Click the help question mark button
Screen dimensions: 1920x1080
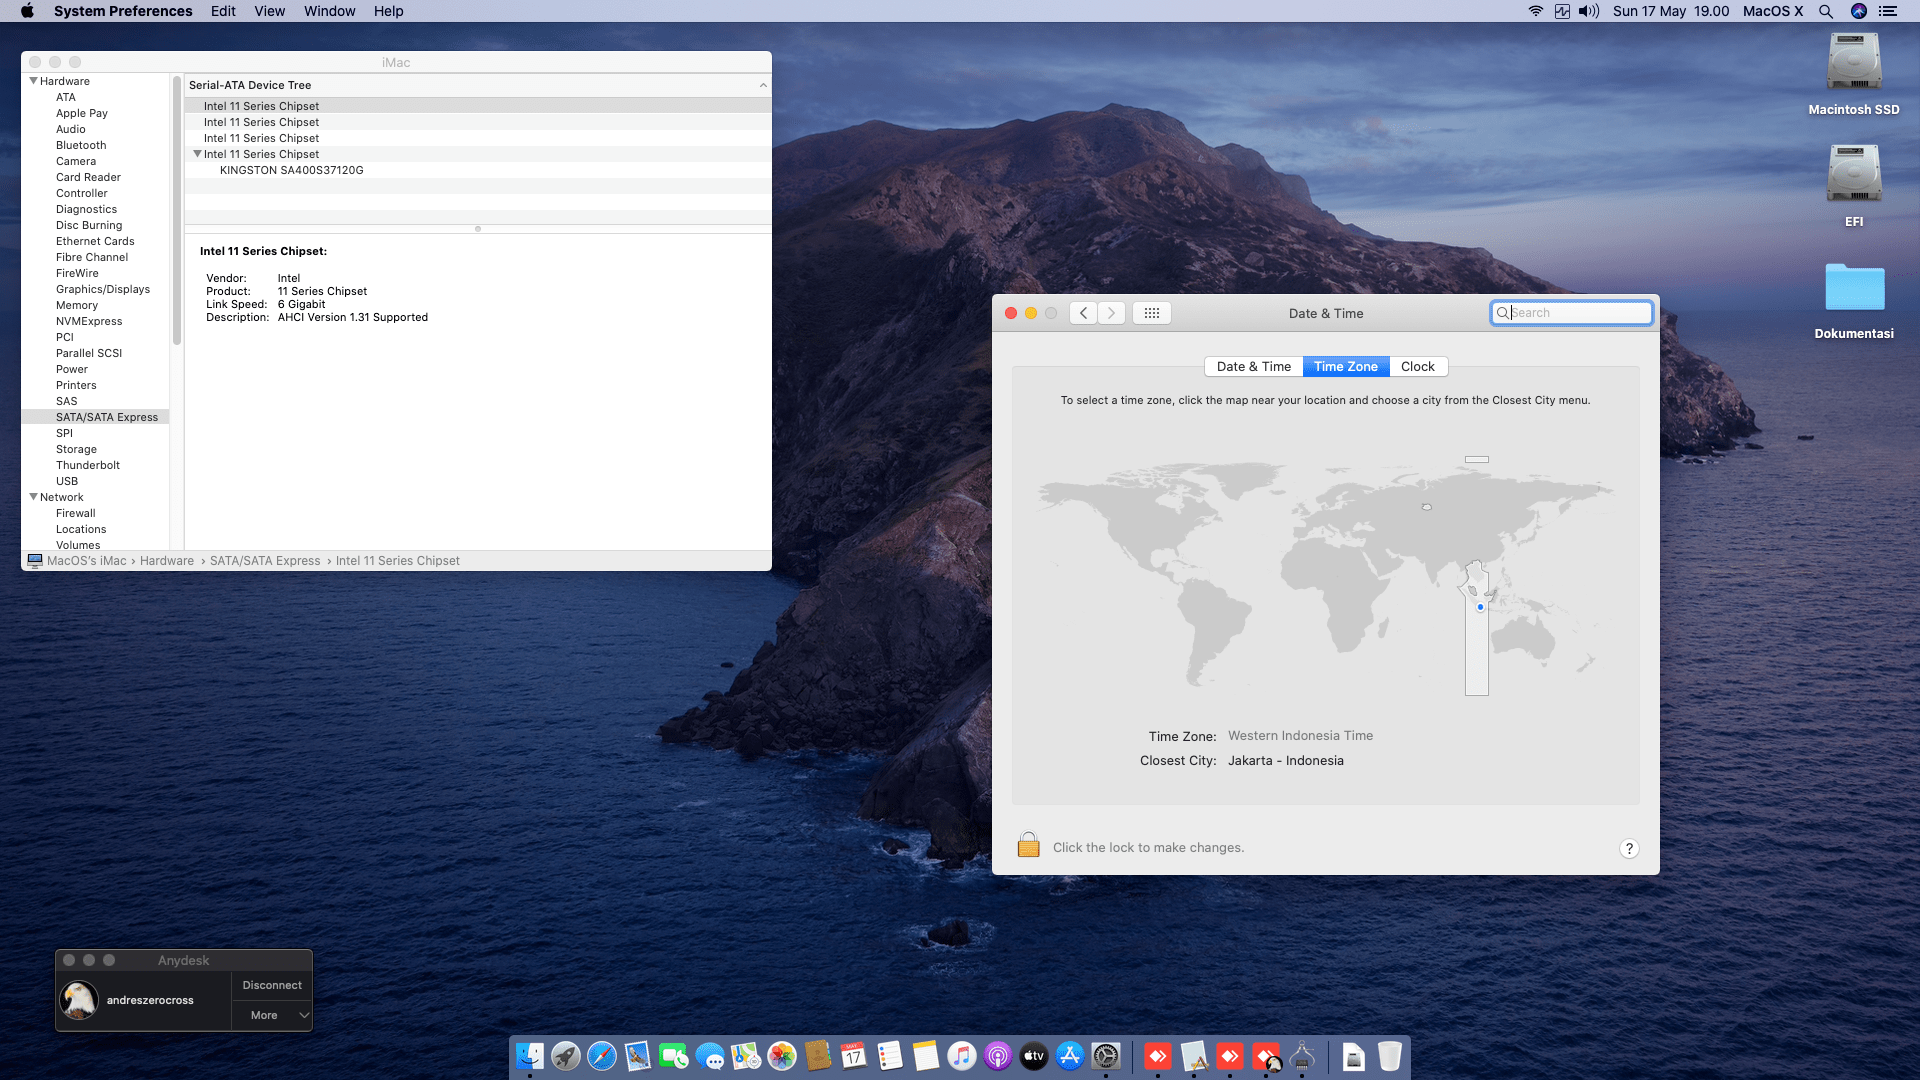pos(1628,848)
